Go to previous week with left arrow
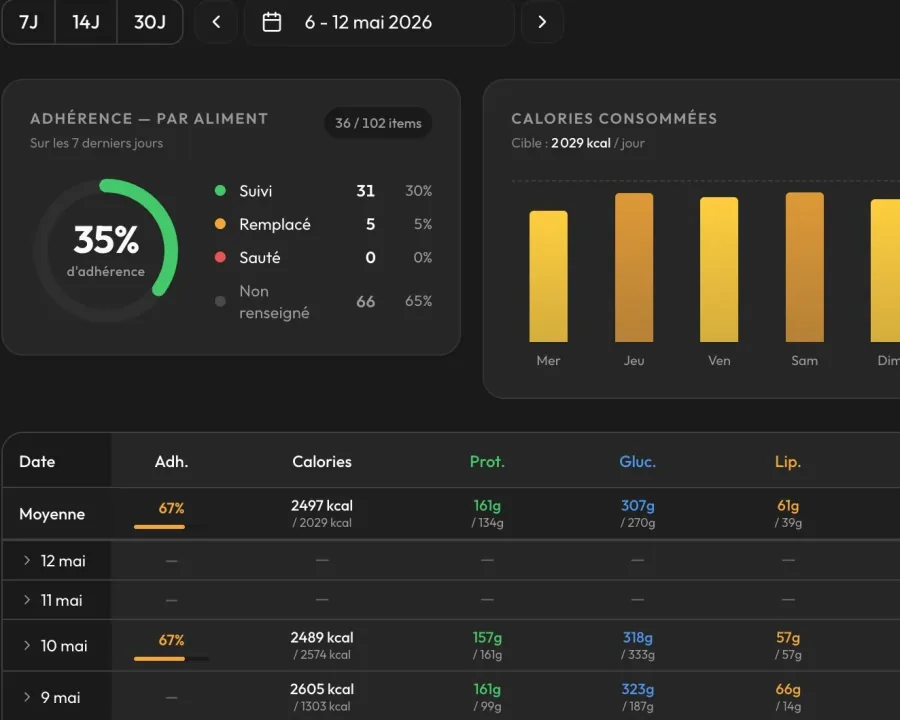The height and width of the screenshot is (720, 900). (x=216, y=22)
